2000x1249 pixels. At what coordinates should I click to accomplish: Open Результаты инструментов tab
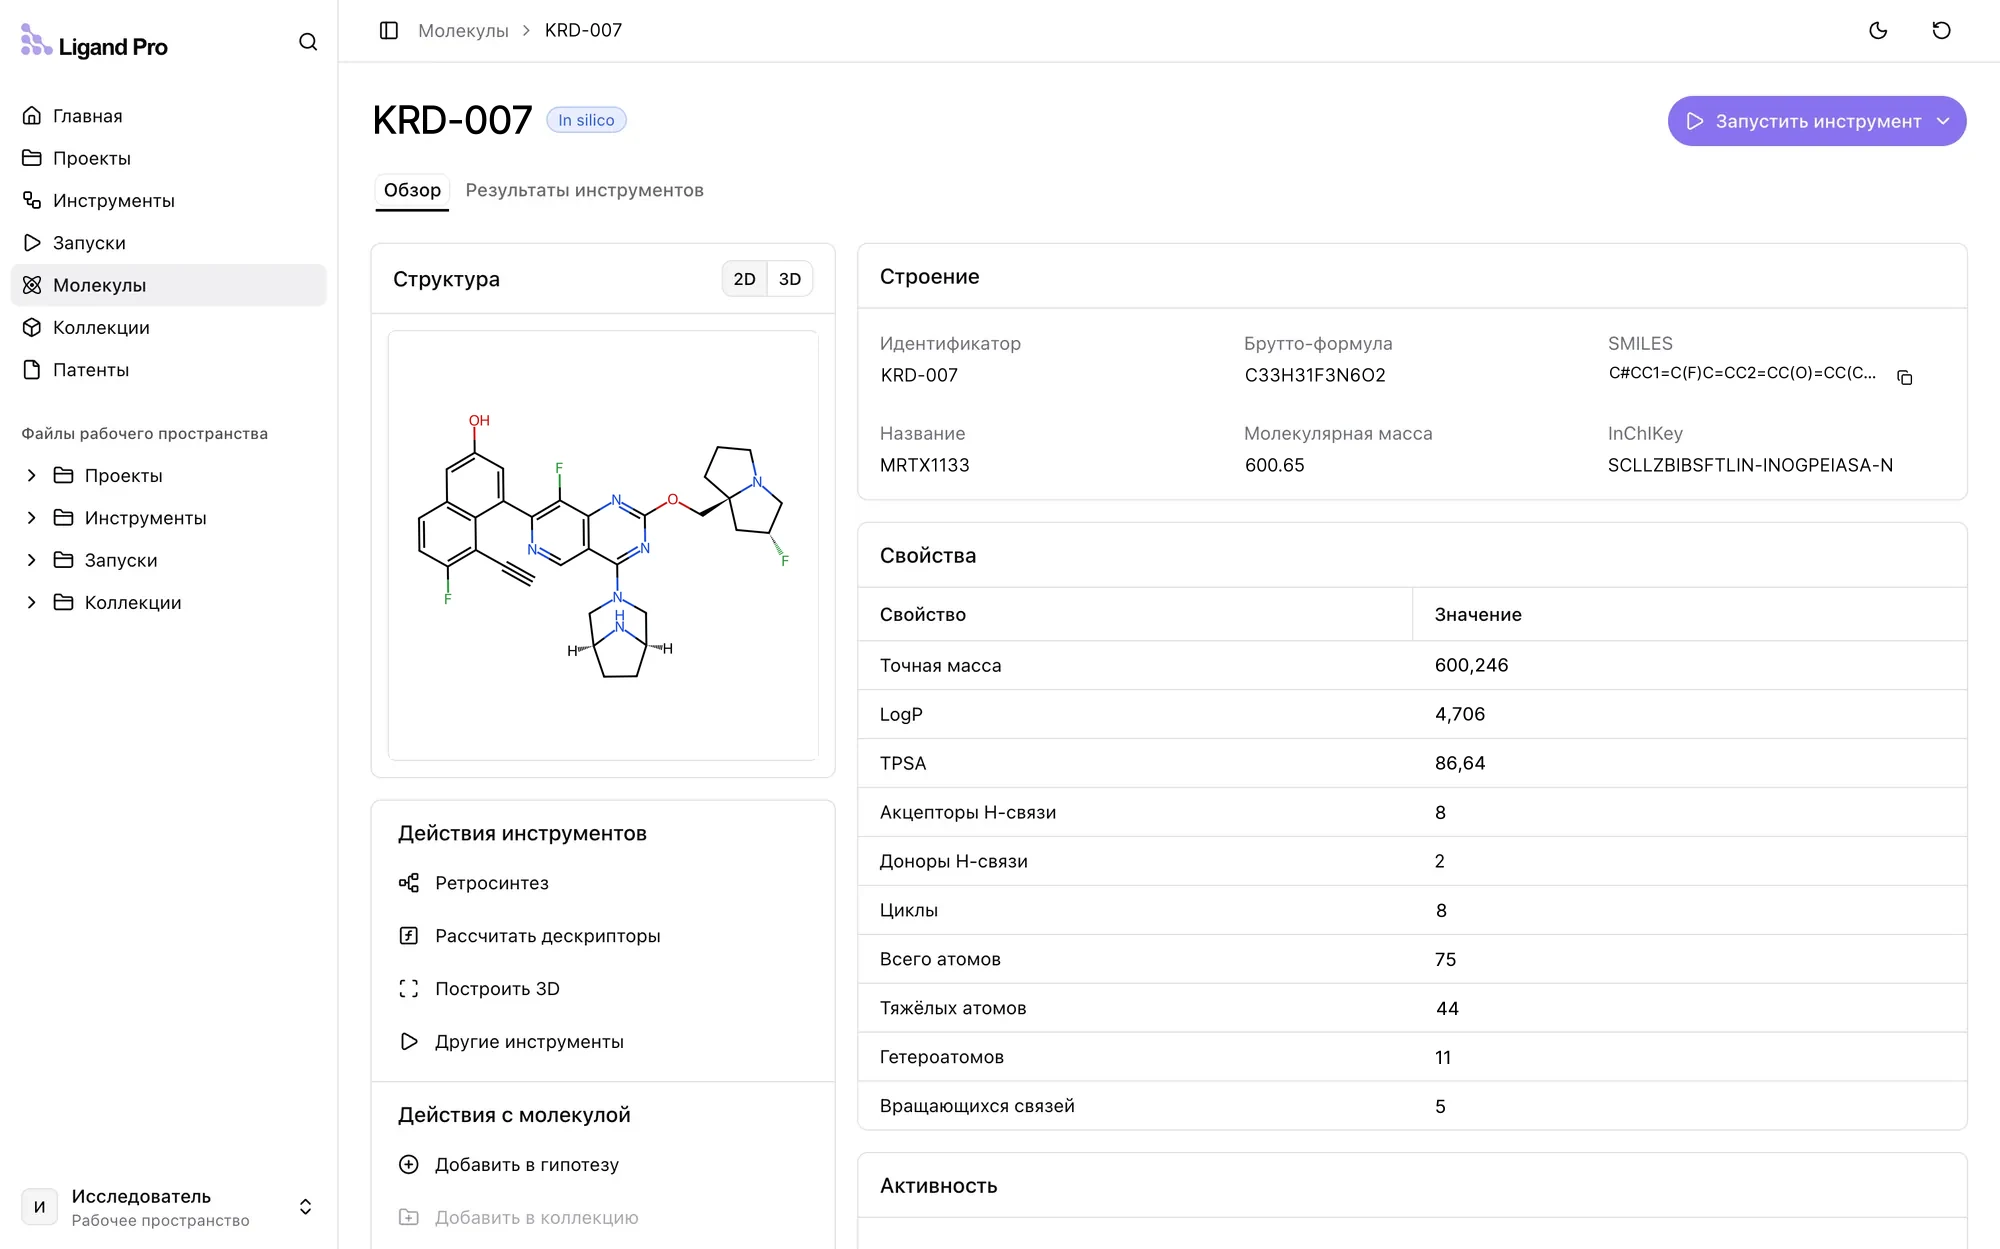(584, 190)
